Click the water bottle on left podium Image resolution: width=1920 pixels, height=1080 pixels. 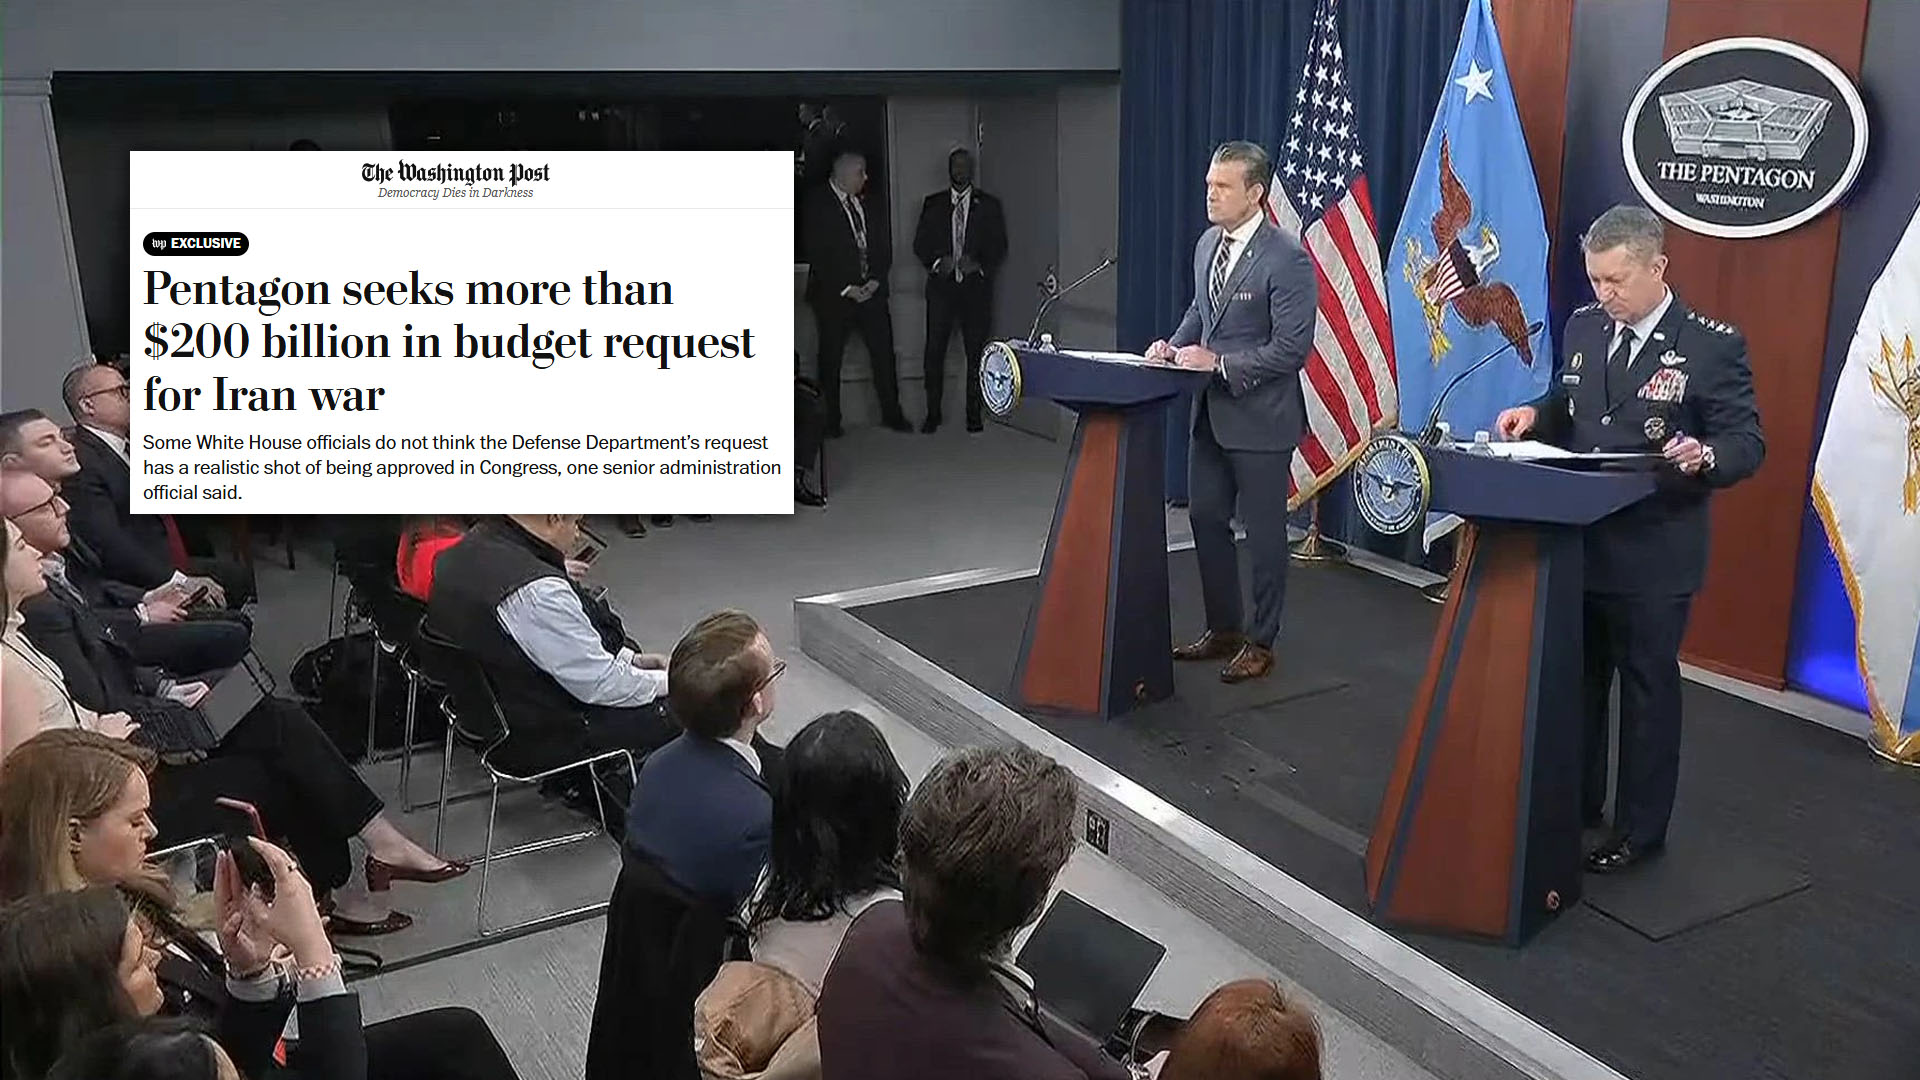(x=1046, y=343)
